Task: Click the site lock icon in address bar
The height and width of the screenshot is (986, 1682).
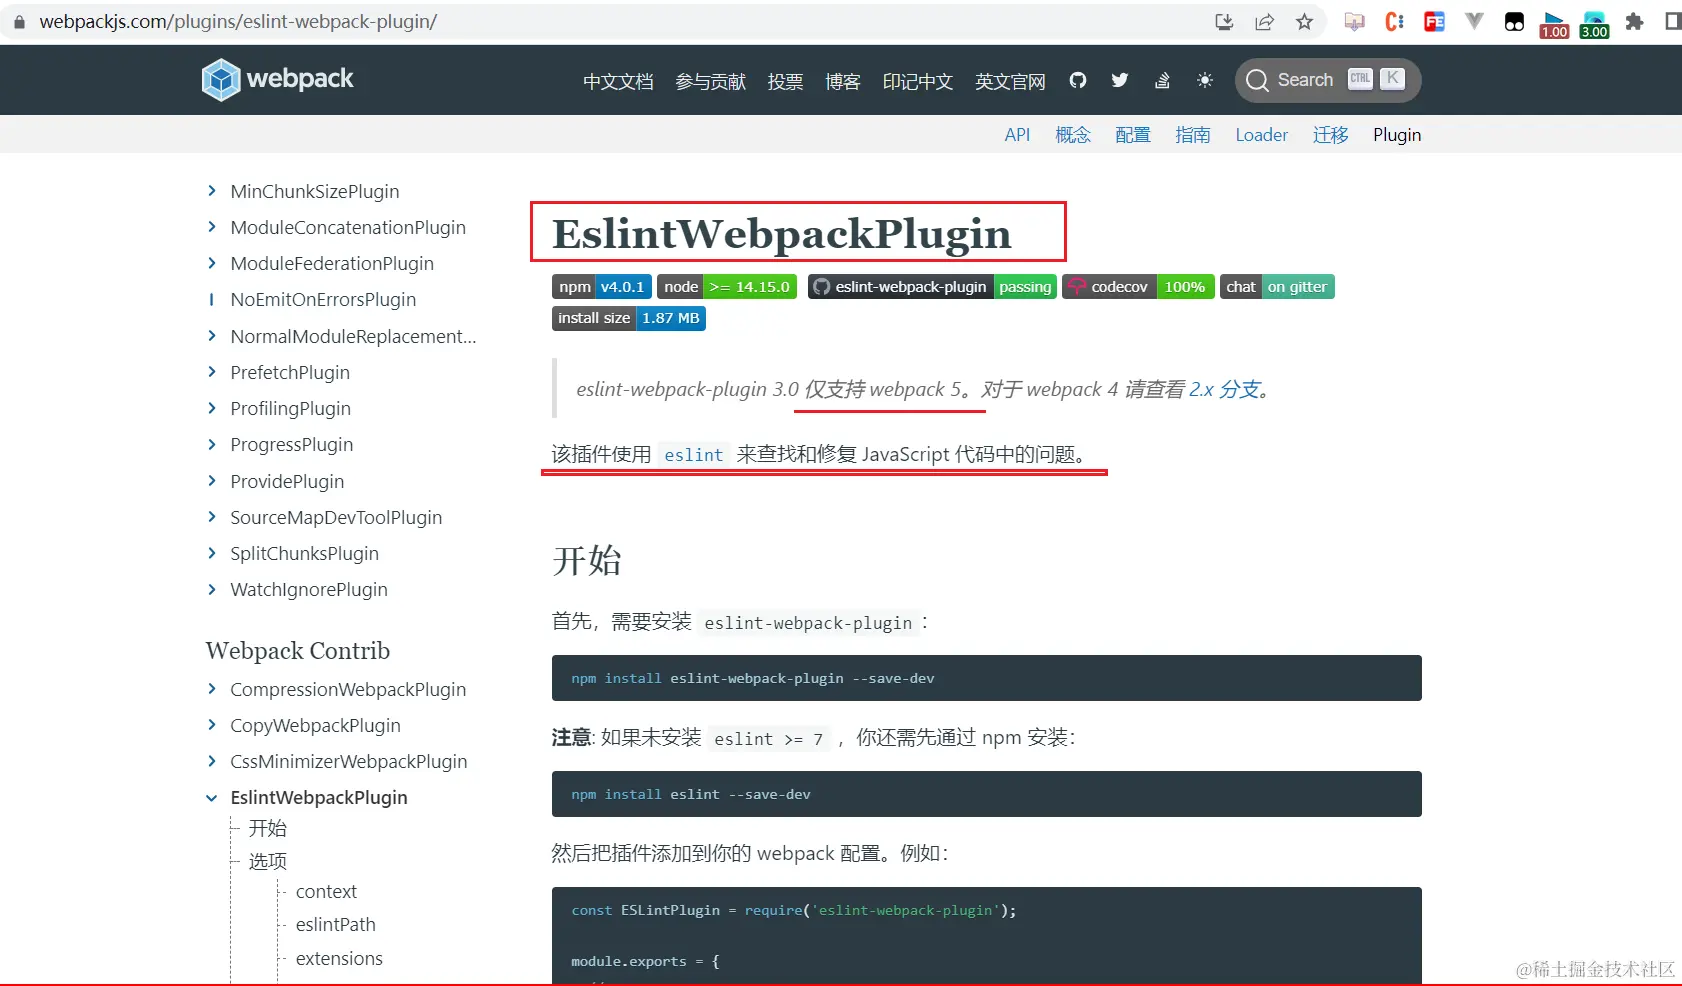Action: click(x=19, y=22)
